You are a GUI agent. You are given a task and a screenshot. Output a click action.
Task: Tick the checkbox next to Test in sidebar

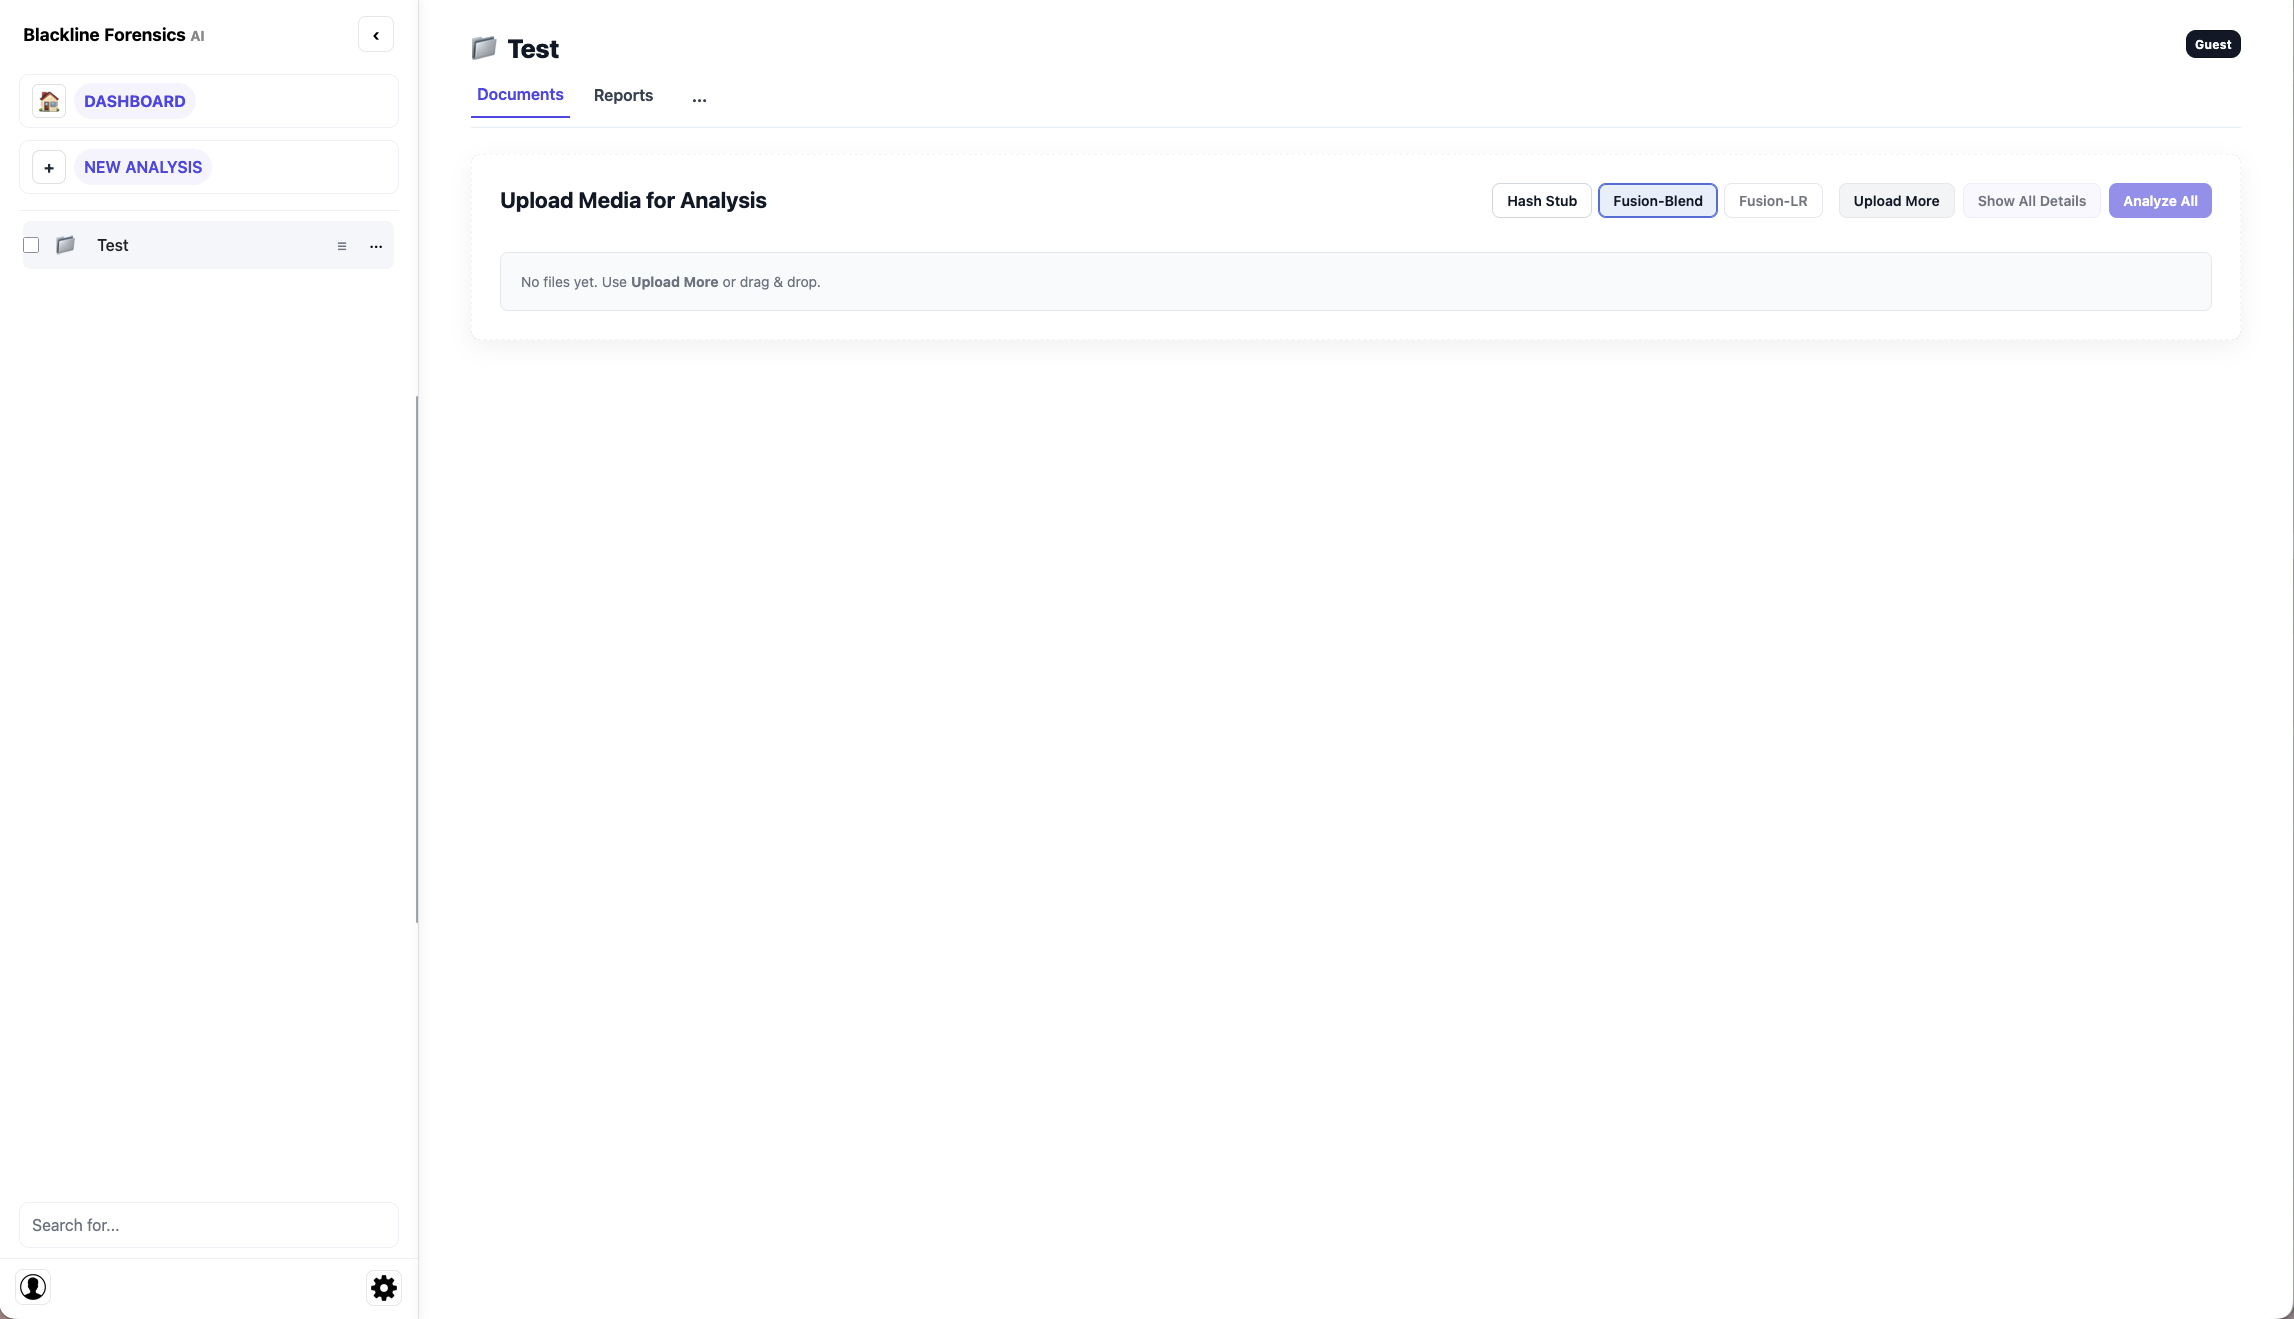coord(31,244)
